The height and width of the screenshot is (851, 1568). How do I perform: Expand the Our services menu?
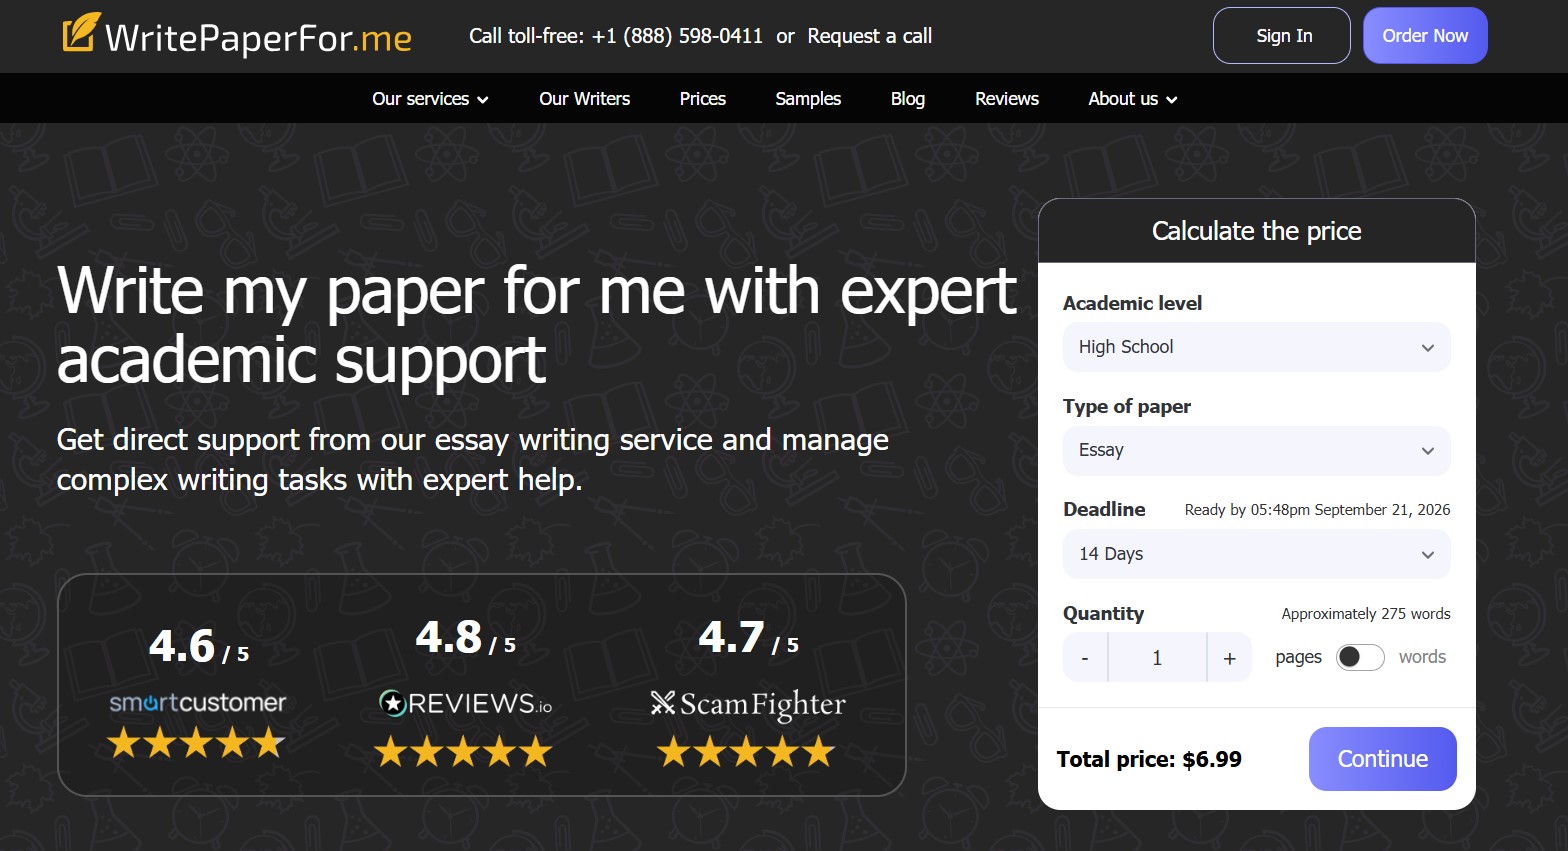[x=430, y=99]
